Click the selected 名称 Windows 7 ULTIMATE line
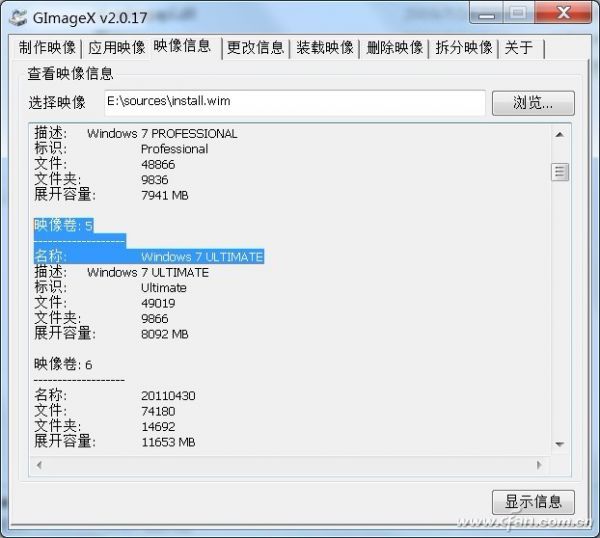Image resolution: width=600 pixels, height=538 pixels. click(149, 256)
